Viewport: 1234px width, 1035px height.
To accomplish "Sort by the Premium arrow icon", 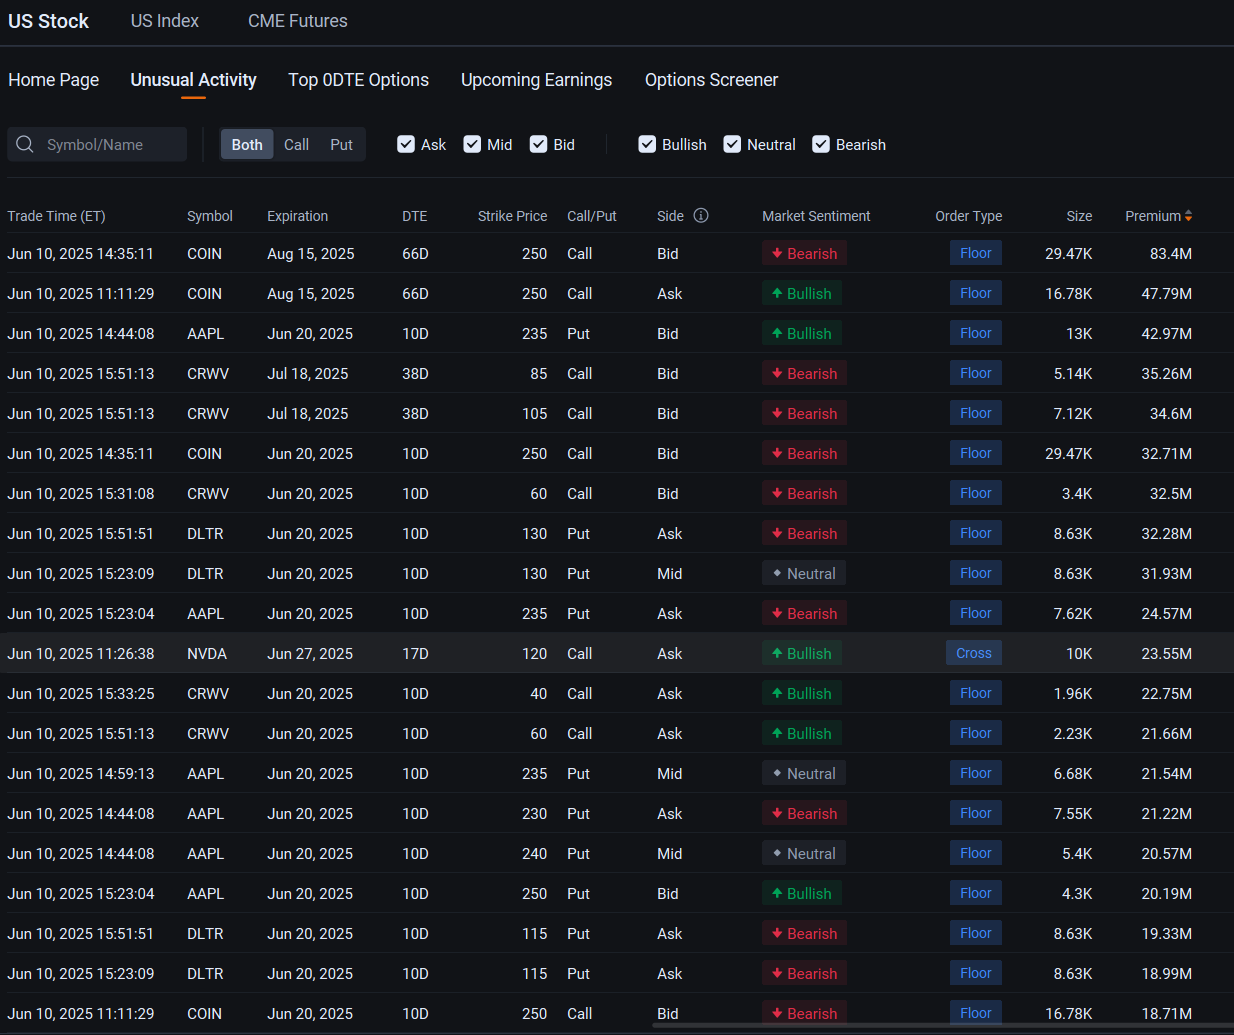I will (1188, 216).
